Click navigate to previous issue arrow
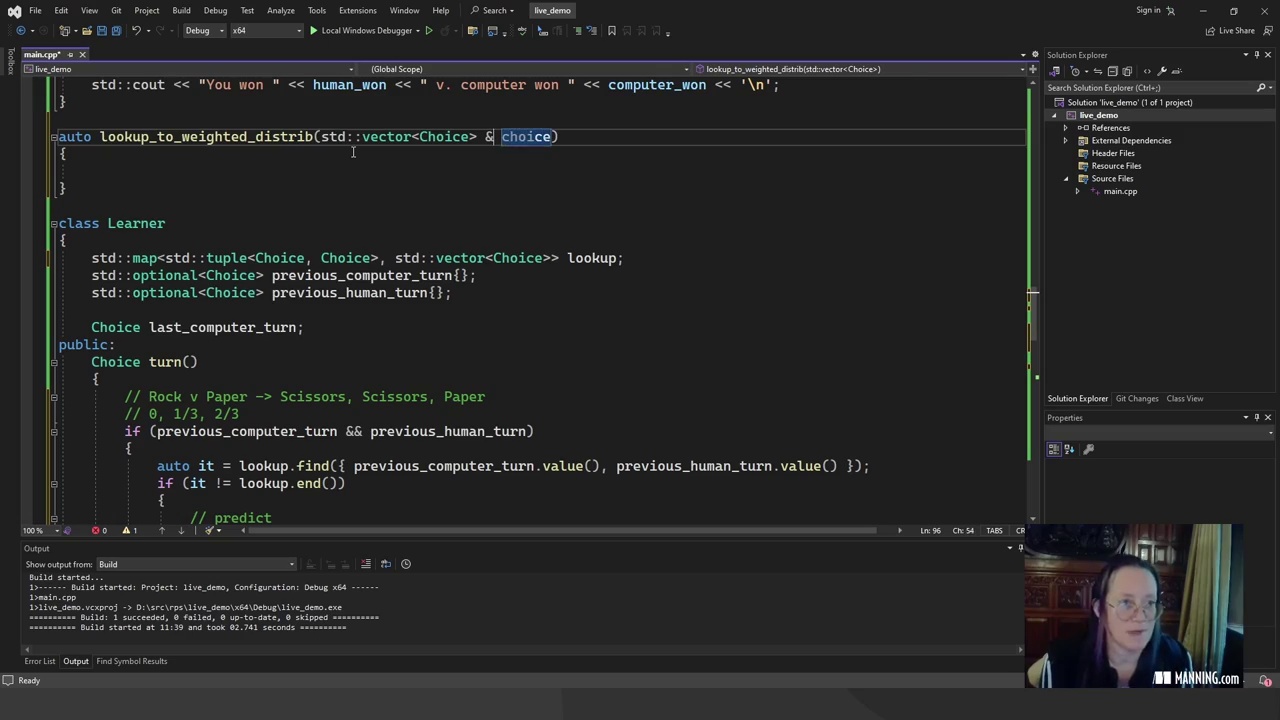This screenshot has height=720, width=1280. pos(162,530)
